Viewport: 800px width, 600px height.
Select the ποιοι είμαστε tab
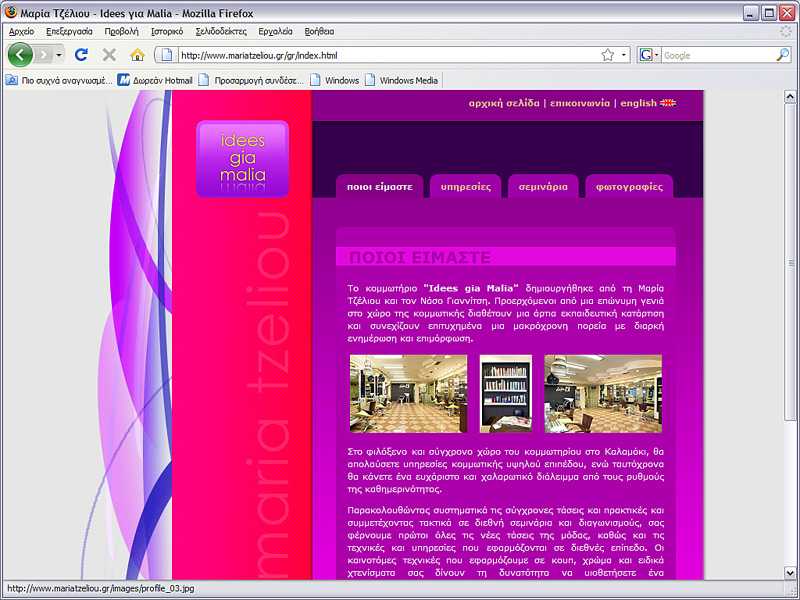click(x=380, y=187)
